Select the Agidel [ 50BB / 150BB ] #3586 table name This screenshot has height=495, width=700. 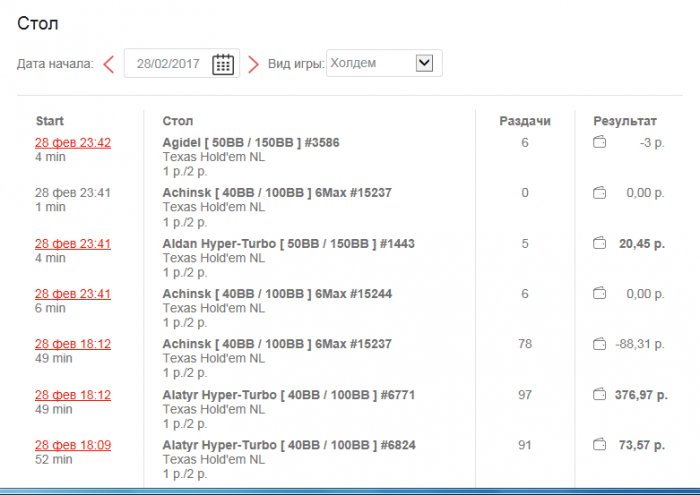251,143
